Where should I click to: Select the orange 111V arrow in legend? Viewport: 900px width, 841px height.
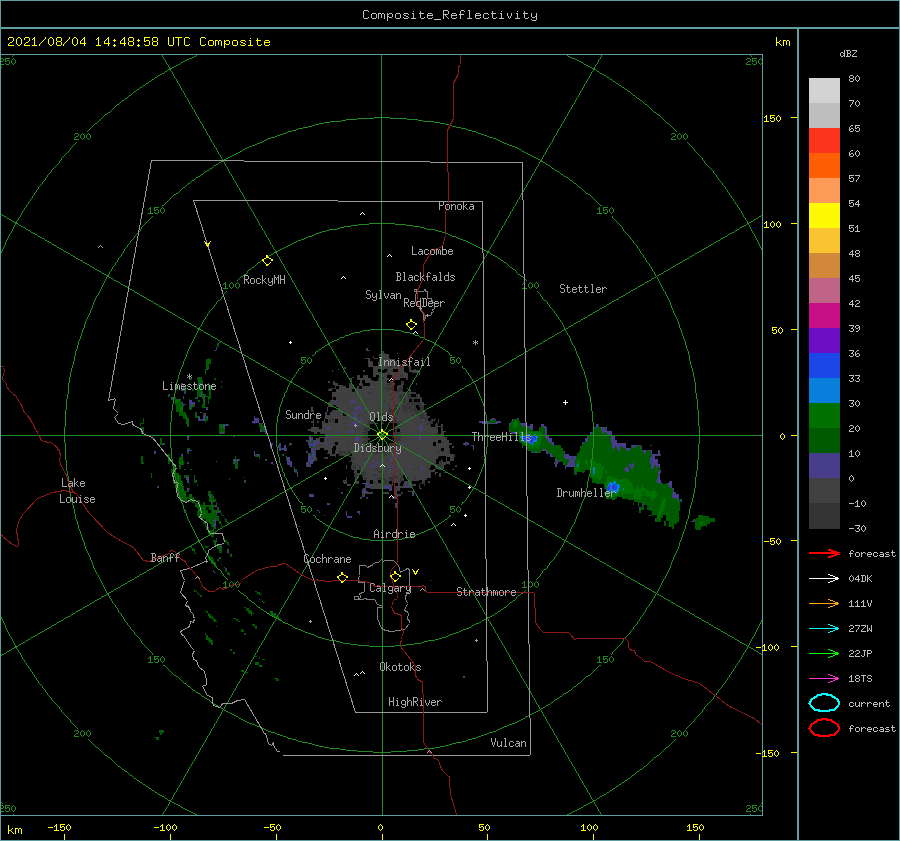(x=824, y=603)
